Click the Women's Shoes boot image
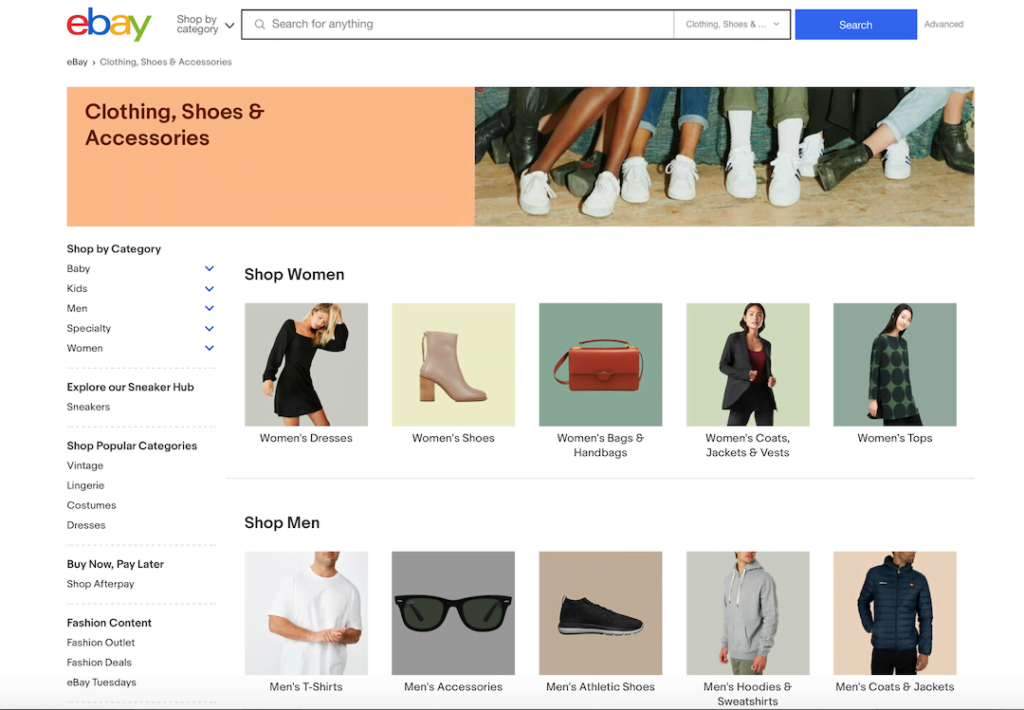Image resolution: width=1024 pixels, height=710 pixels. tap(453, 364)
